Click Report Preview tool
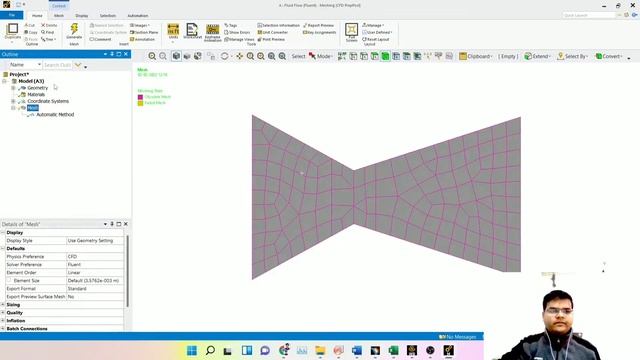This screenshot has height=360, width=640. click(x=318, y=25)
